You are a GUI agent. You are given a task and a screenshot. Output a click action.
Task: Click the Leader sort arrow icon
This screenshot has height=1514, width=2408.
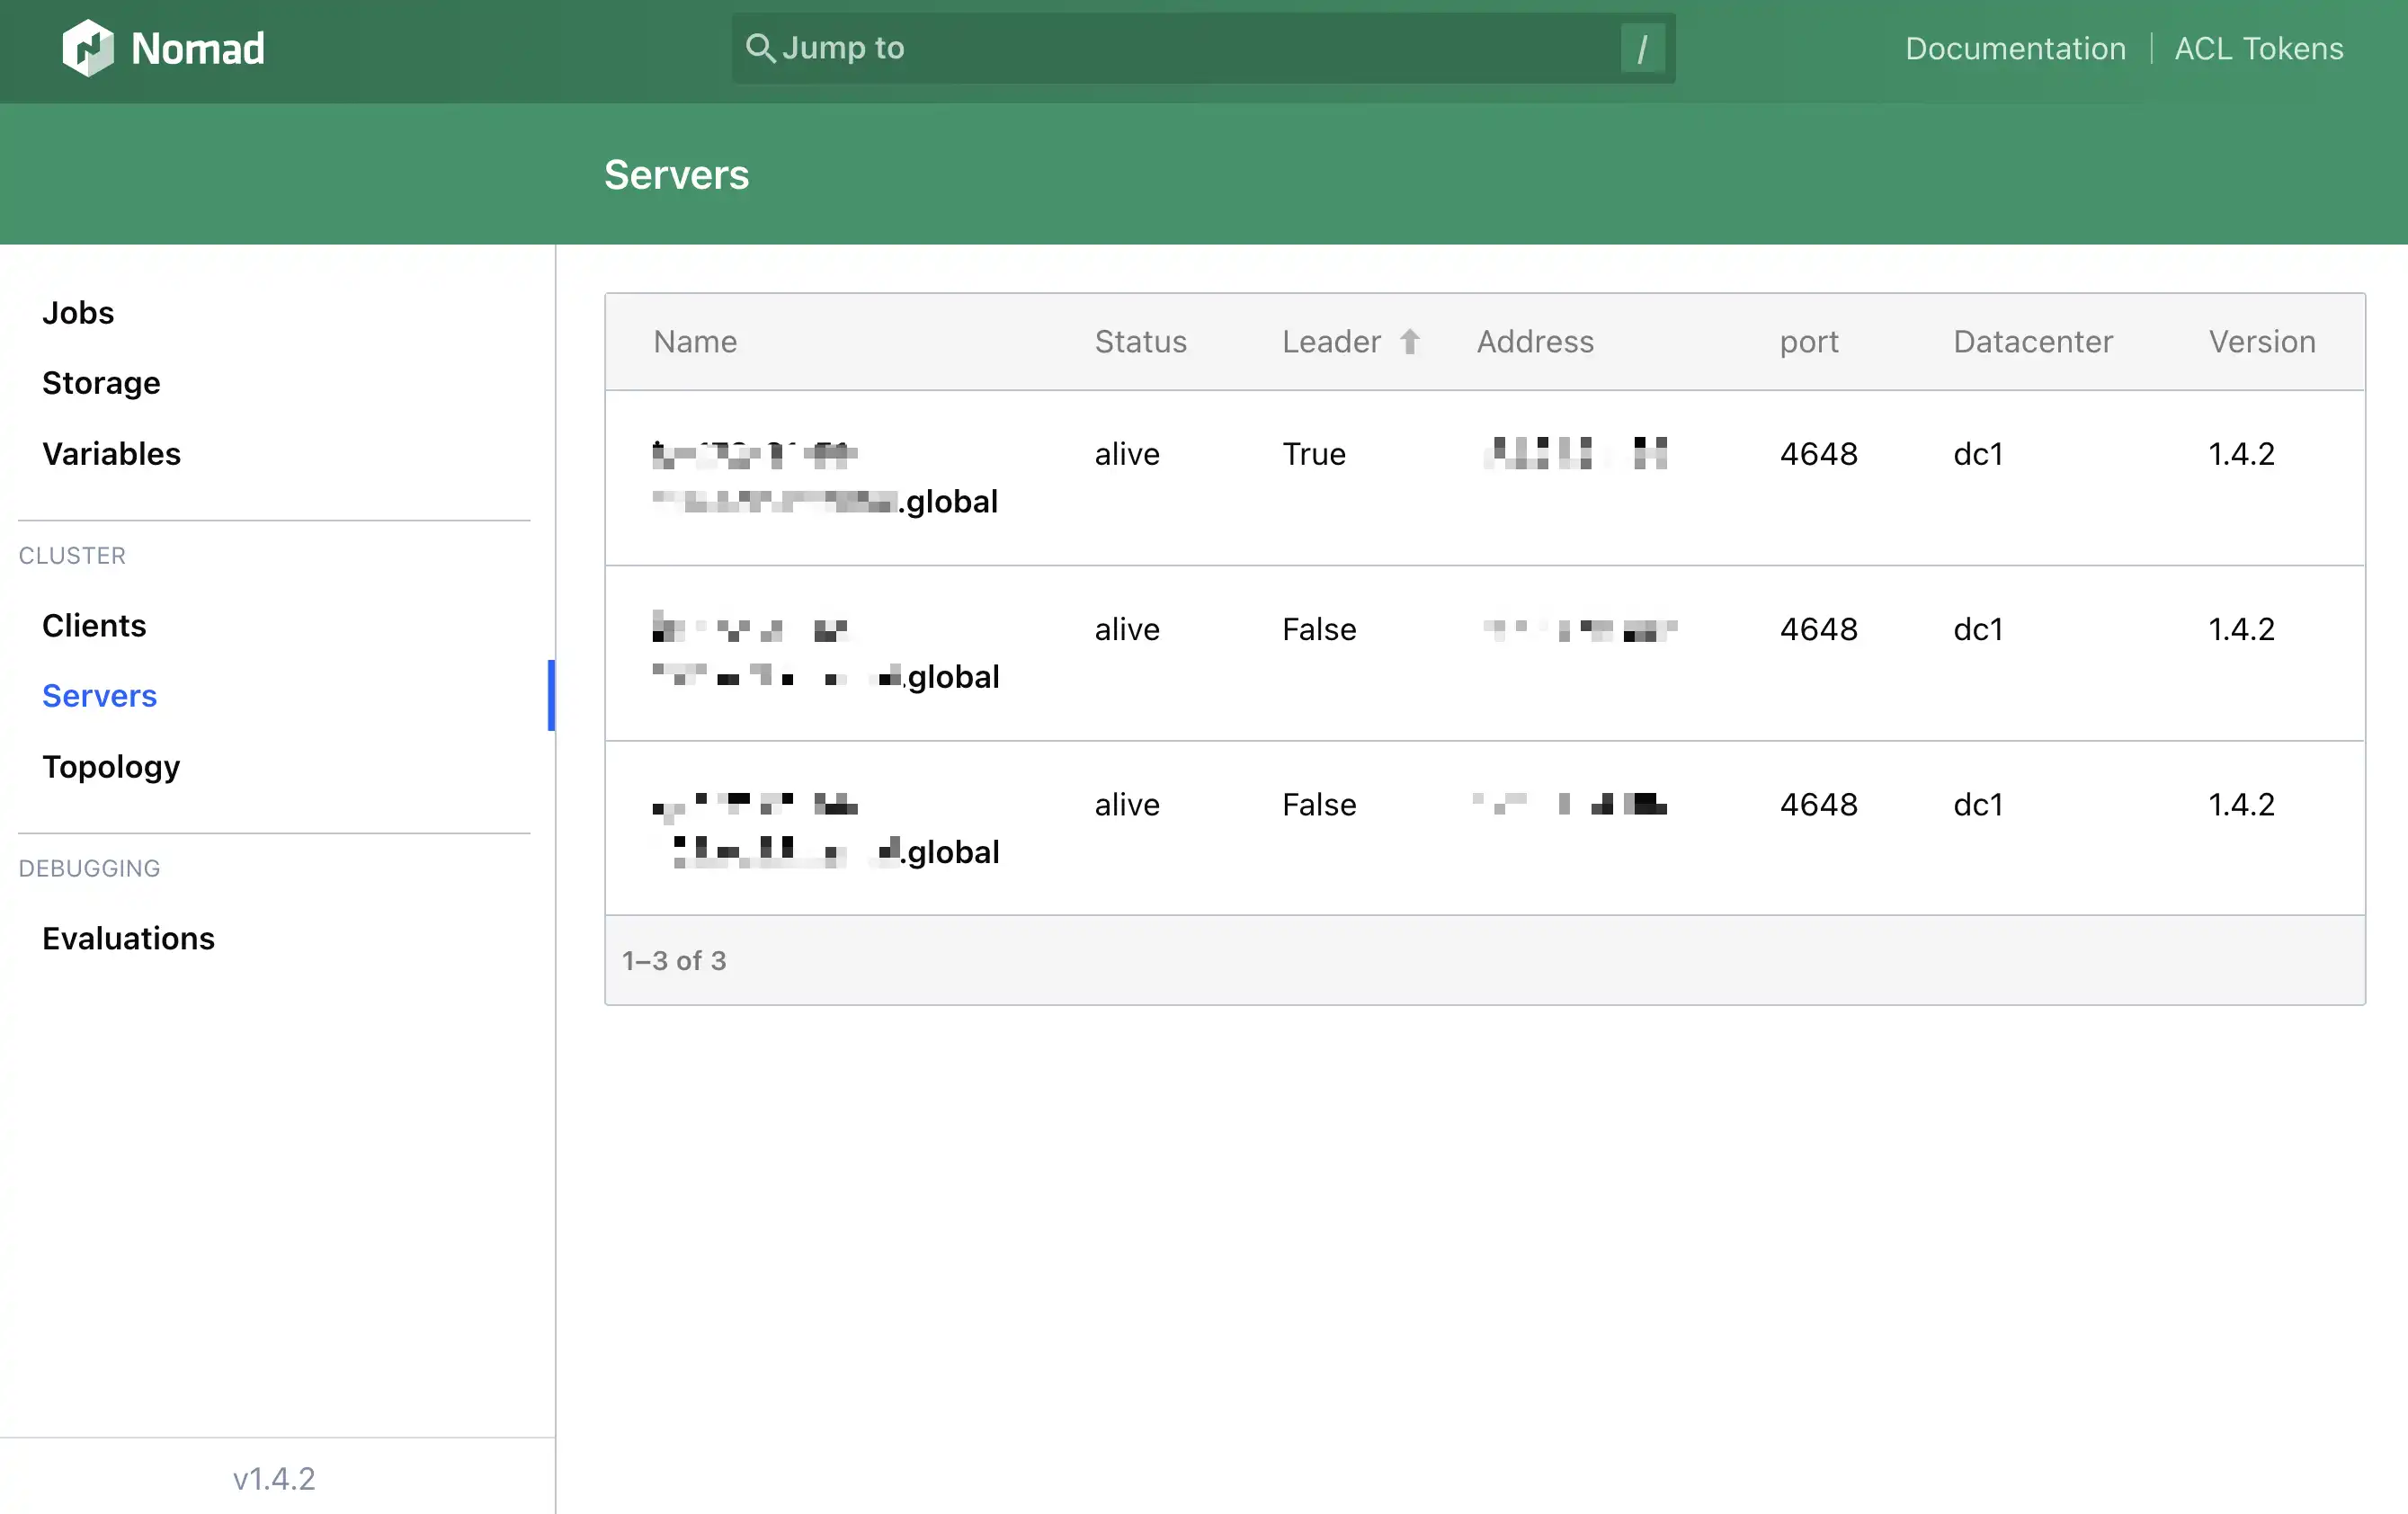[x=1411, y=341]
